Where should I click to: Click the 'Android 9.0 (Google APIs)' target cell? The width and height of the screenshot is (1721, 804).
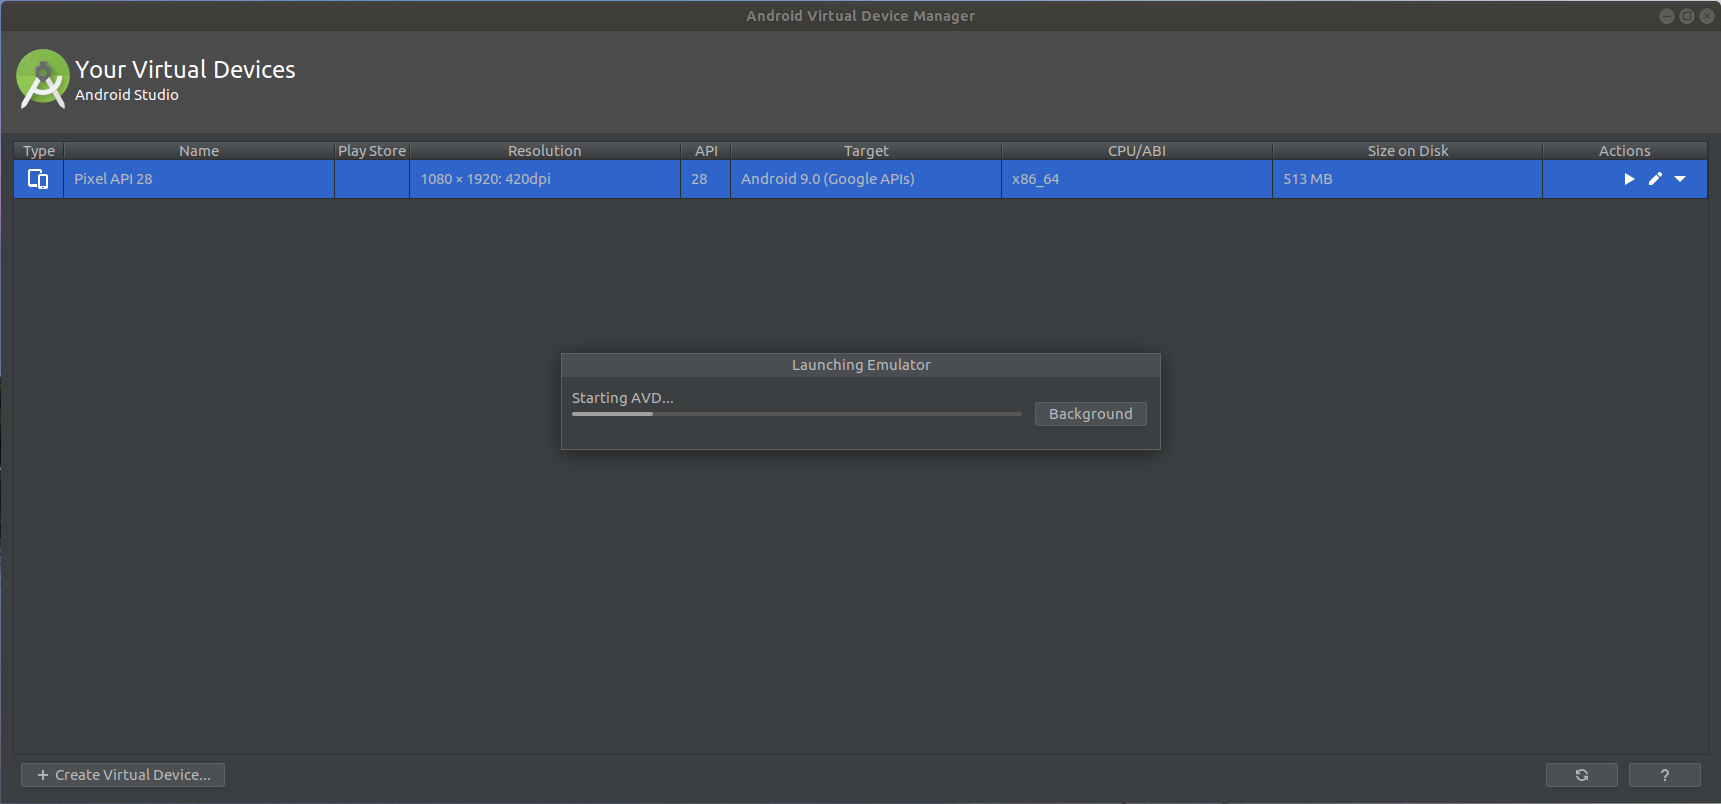click(x=866, y=179)
